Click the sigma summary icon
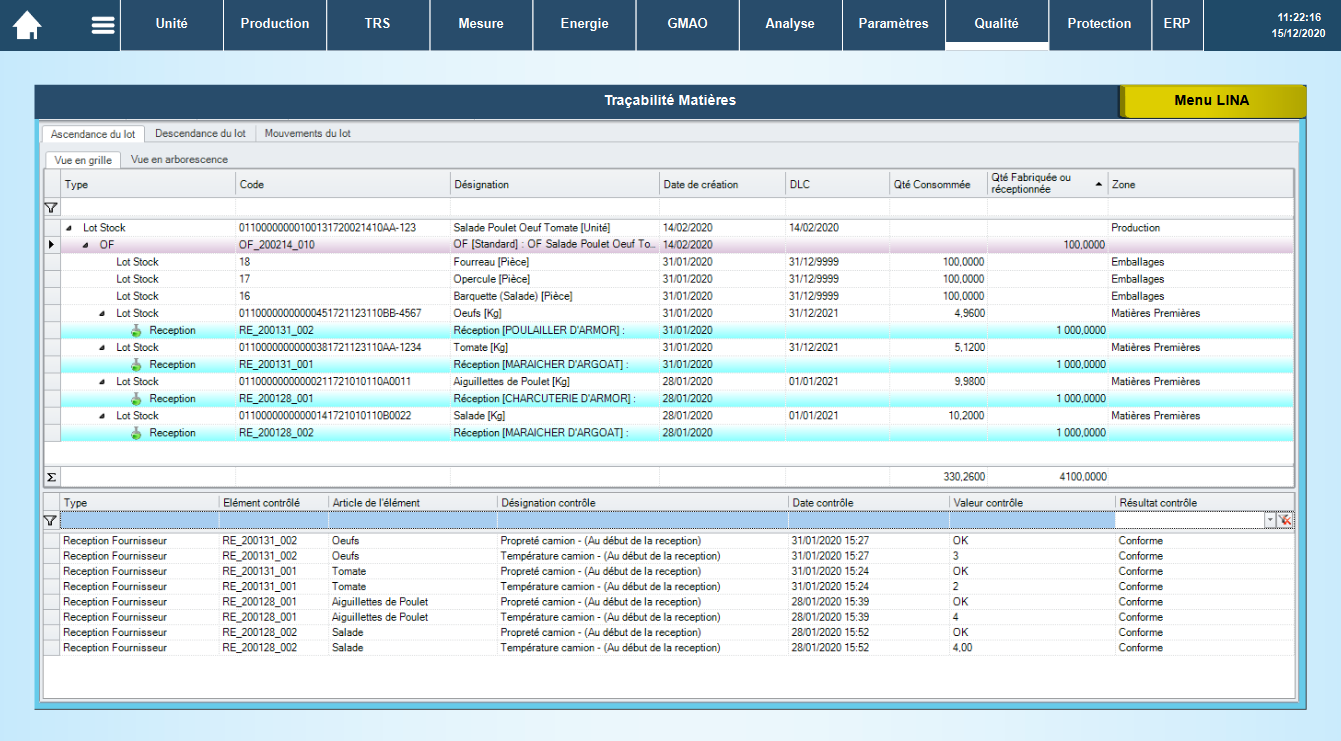Image resolution: width=1341 pixels, height=741 pixels. (x=51, y=477)
